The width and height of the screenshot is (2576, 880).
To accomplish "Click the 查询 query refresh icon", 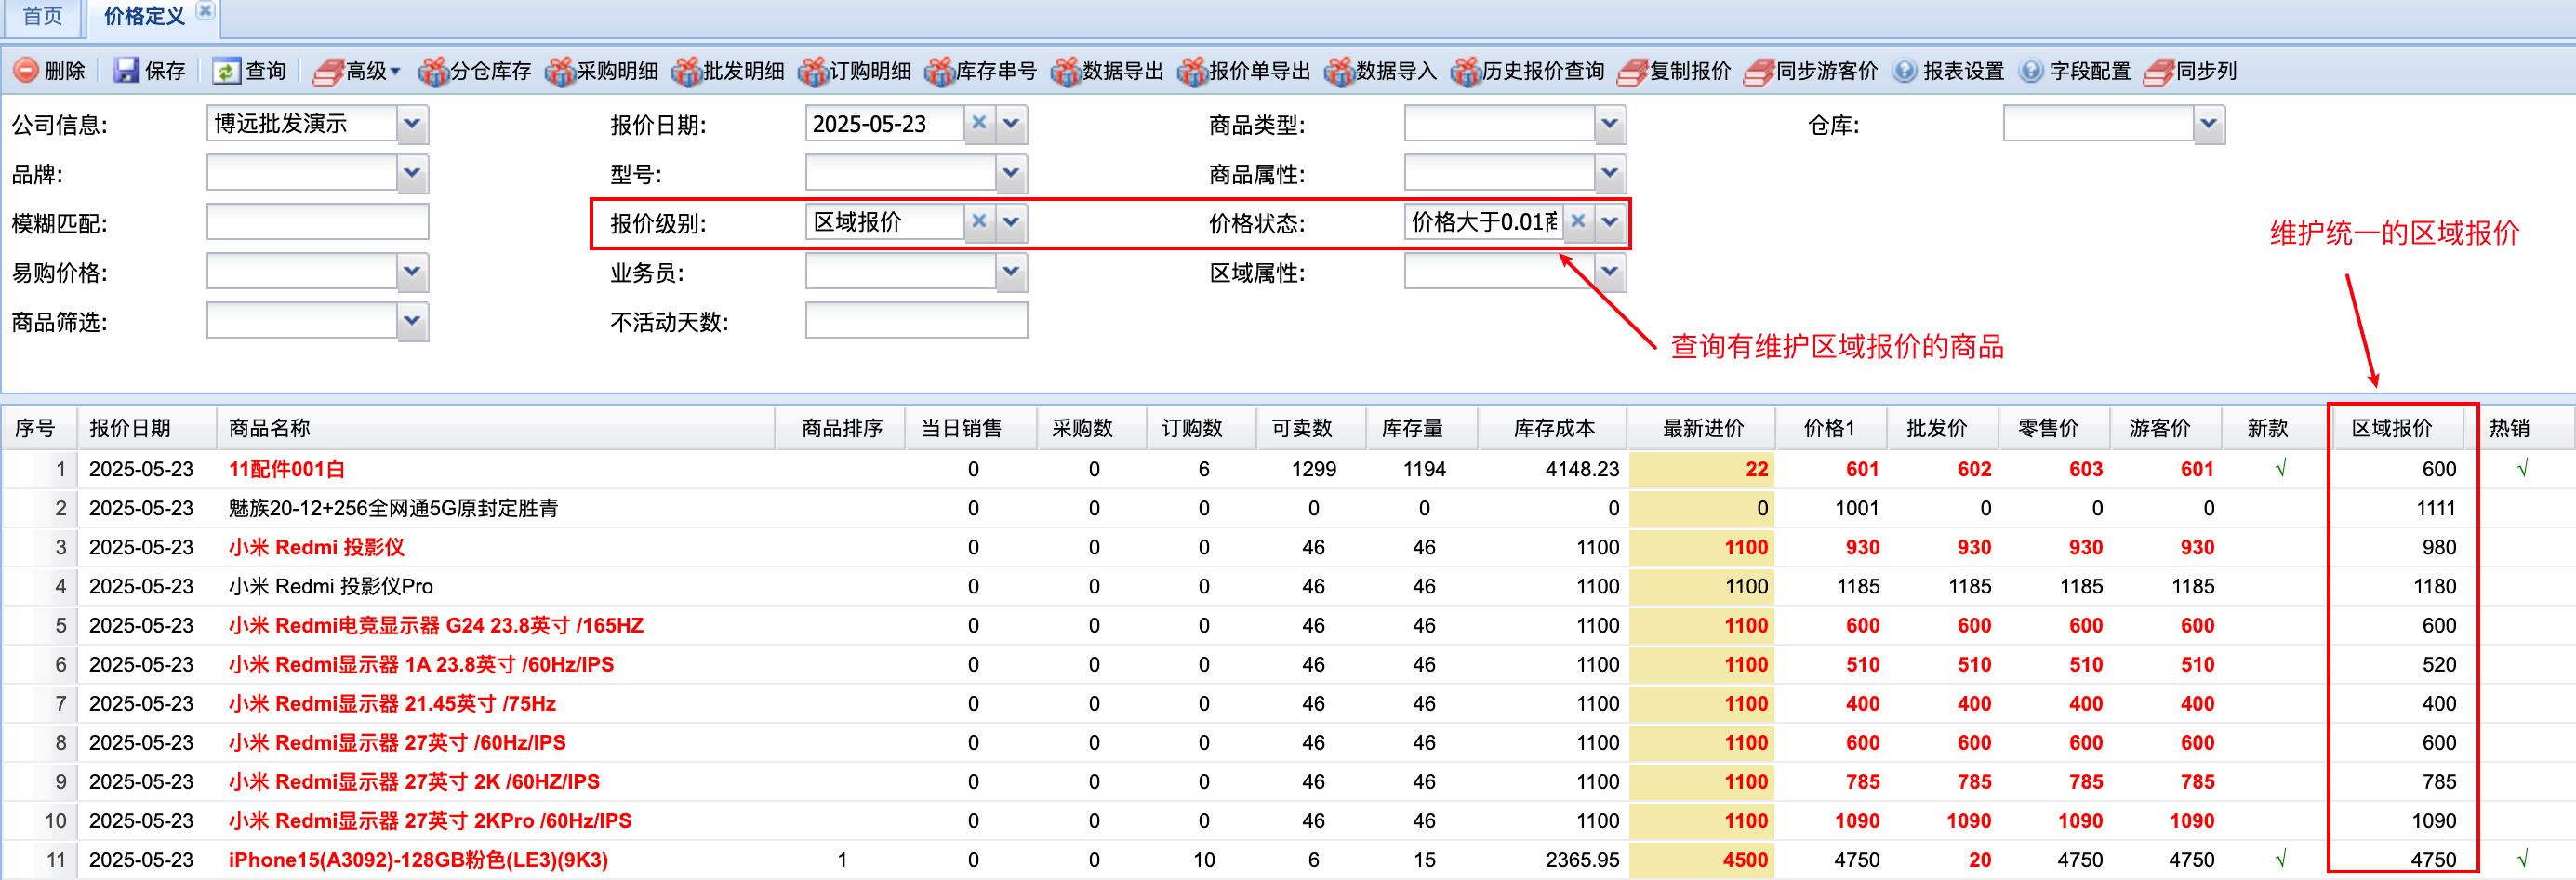I will tap(227, 70).
